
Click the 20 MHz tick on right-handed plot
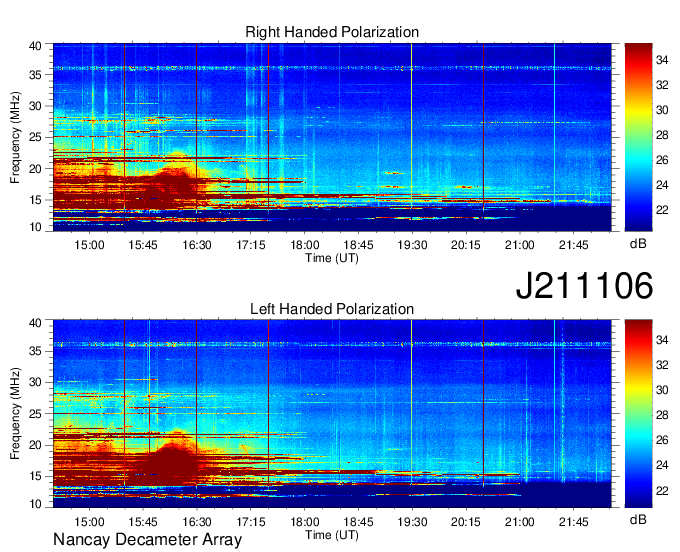coord(35,169)
